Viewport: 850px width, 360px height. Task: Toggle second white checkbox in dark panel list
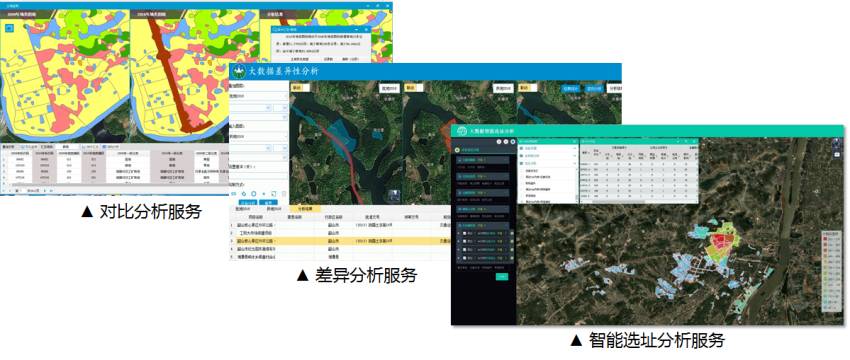pyautogui.click(x=465, y=242)
